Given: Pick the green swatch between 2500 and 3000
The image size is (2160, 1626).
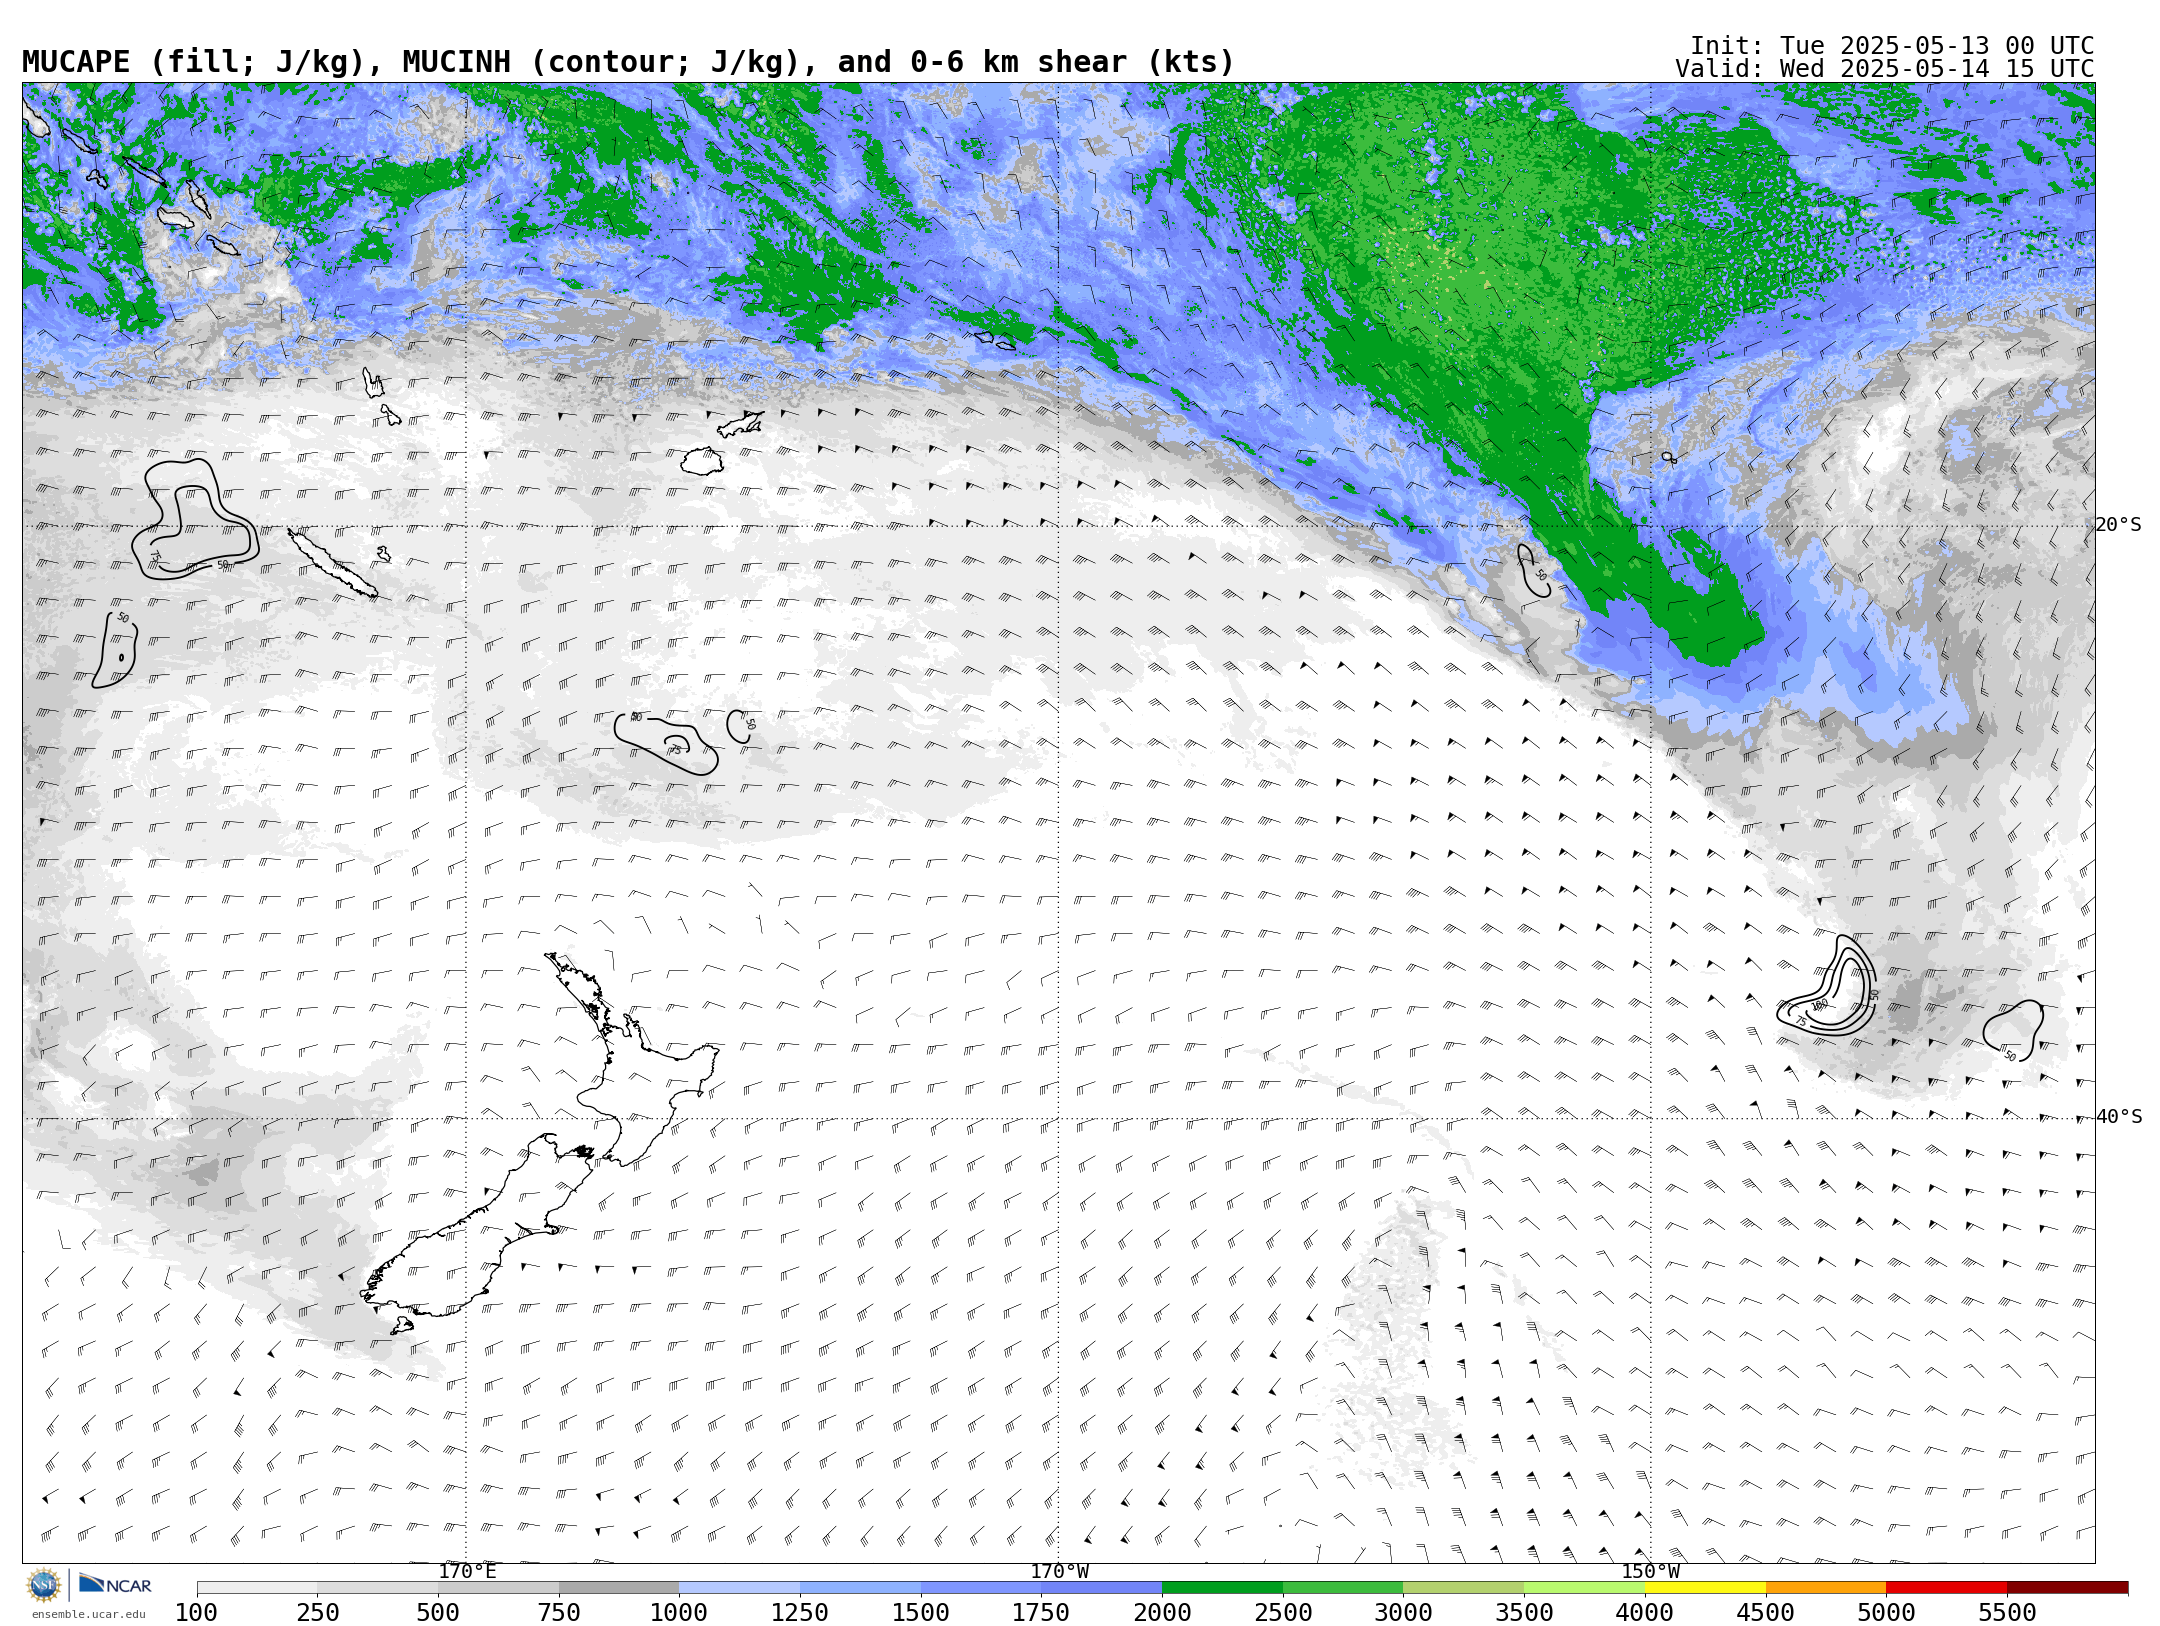Looking at the screenshot, I should pos(1343,1588).
